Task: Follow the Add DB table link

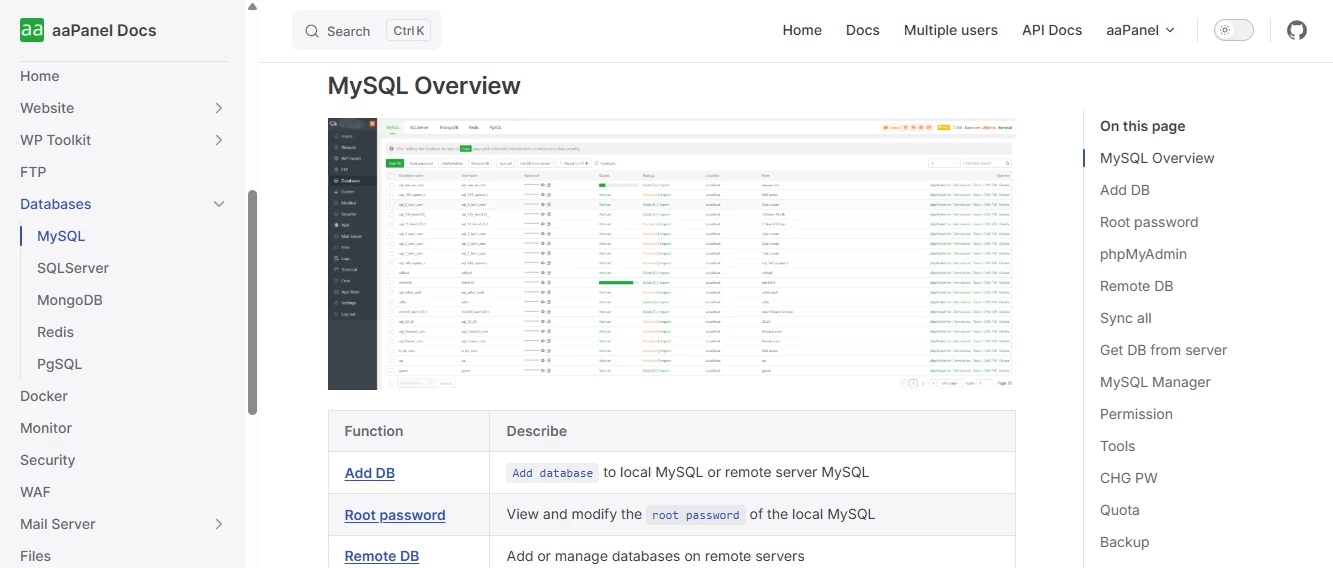Action: [x=369, y=473]
